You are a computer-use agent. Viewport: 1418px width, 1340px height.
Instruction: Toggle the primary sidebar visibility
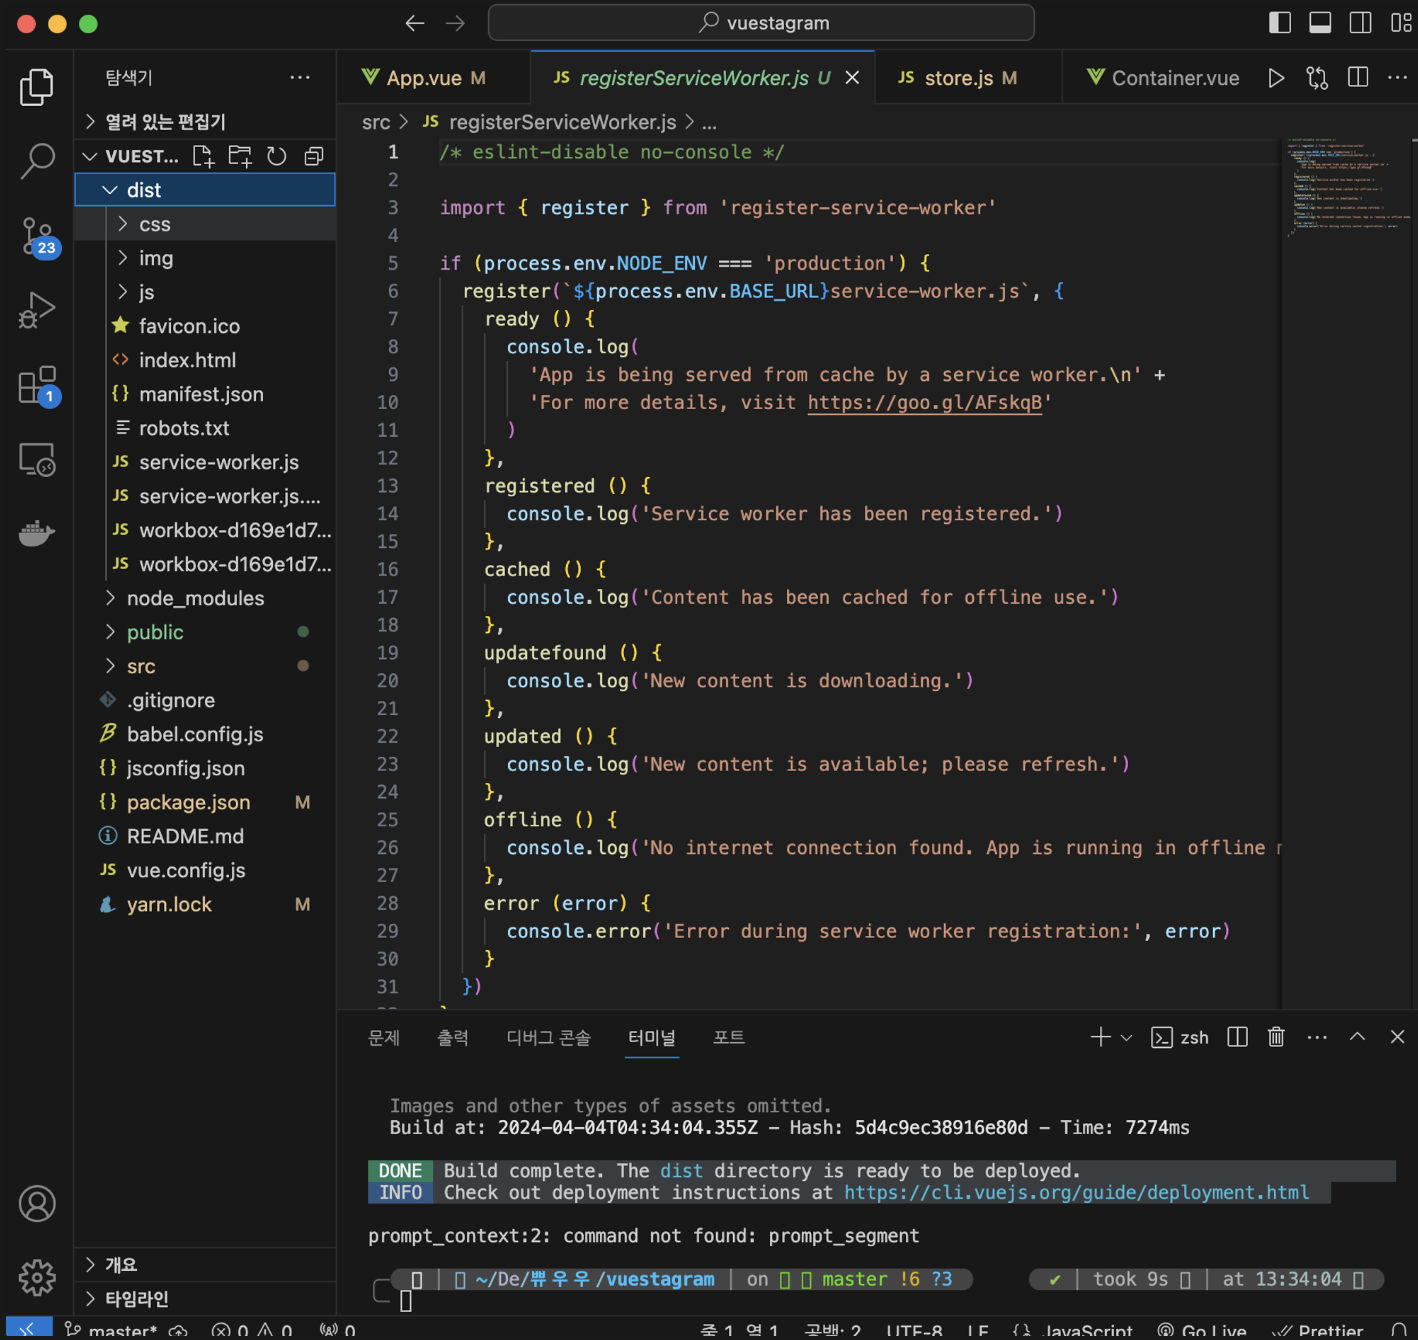tap(1280, 23)
